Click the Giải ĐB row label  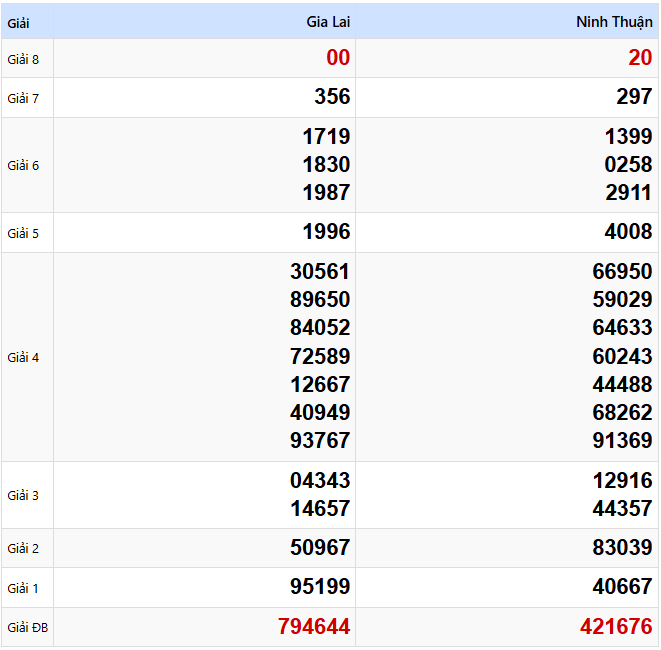coord(27,628)
